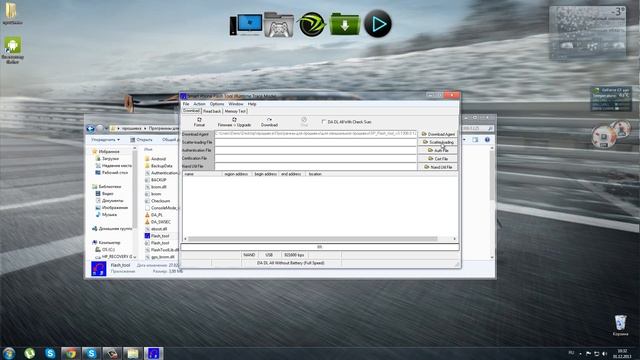Open the Recycle Bin (Корзина) on desktop
This screenshot has width=640, height=360.
coord(620,325)
